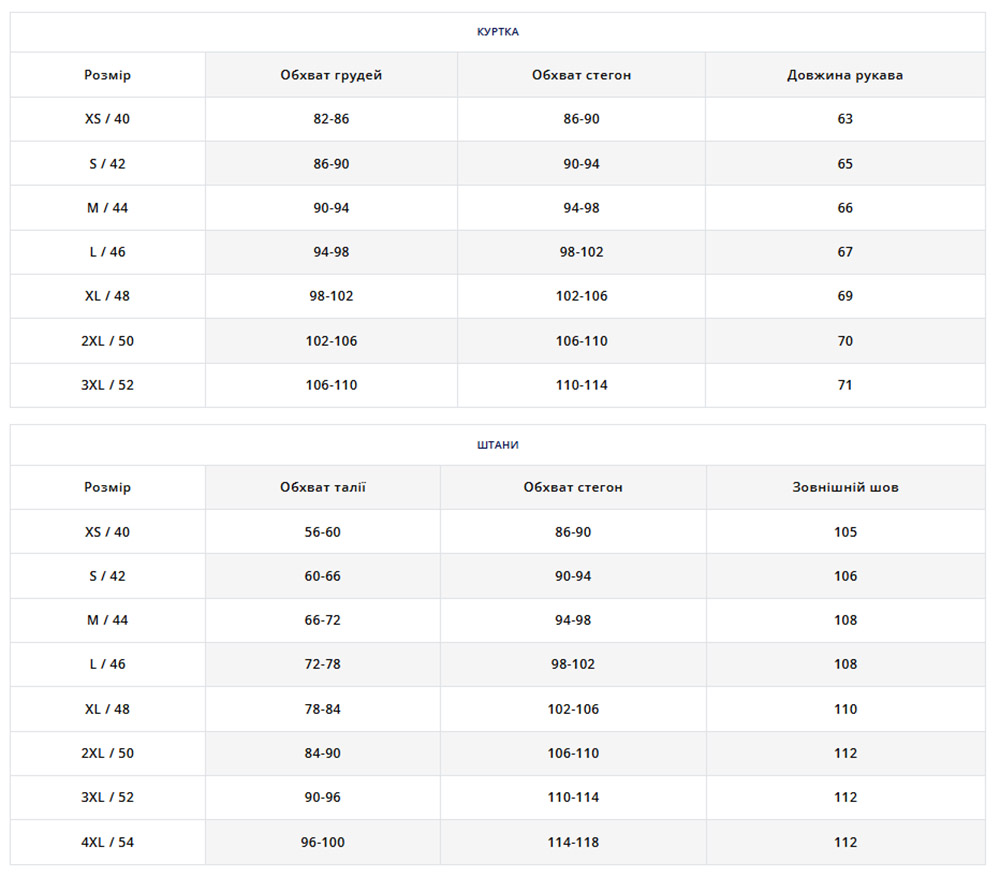Image resolution: width=1000 pixels, height=877 pixels.
Task: Select sleeve length value 71
Action: point(845,385)
